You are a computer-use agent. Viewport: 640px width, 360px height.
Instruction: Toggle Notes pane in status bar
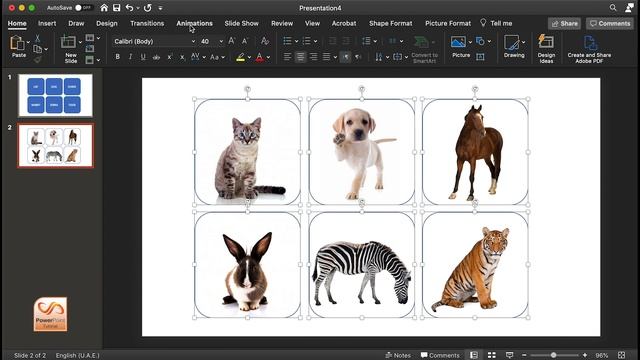point(398,355)
